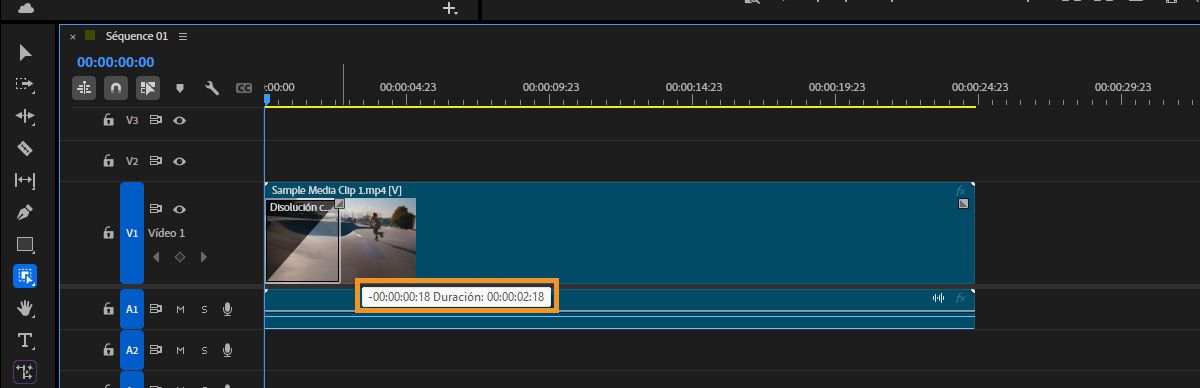This screenshot has height=388, width=1200.
Task: Click fx badge on the audio clip
Action: tap(961, 297)
